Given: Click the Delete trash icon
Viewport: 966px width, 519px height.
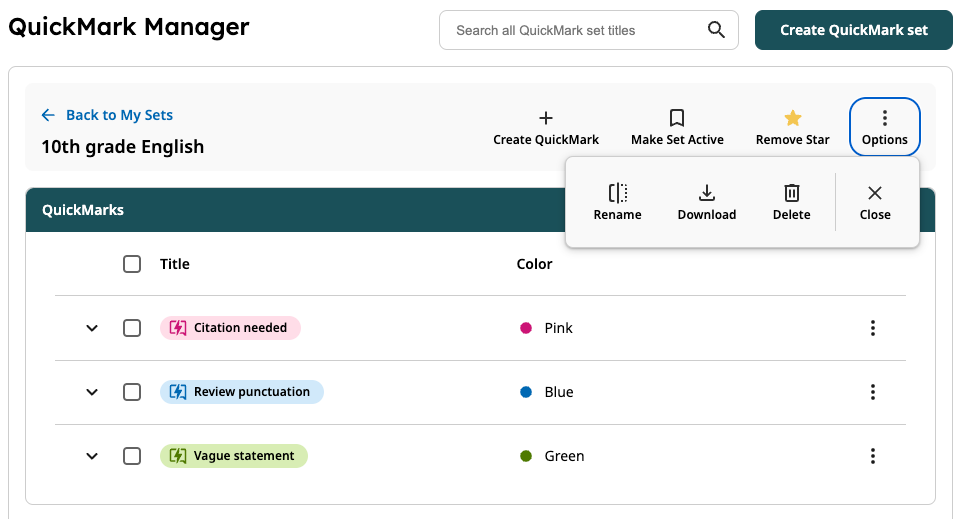Looking at the screenshot, I should pyautogui.click(x=792, y=193).
